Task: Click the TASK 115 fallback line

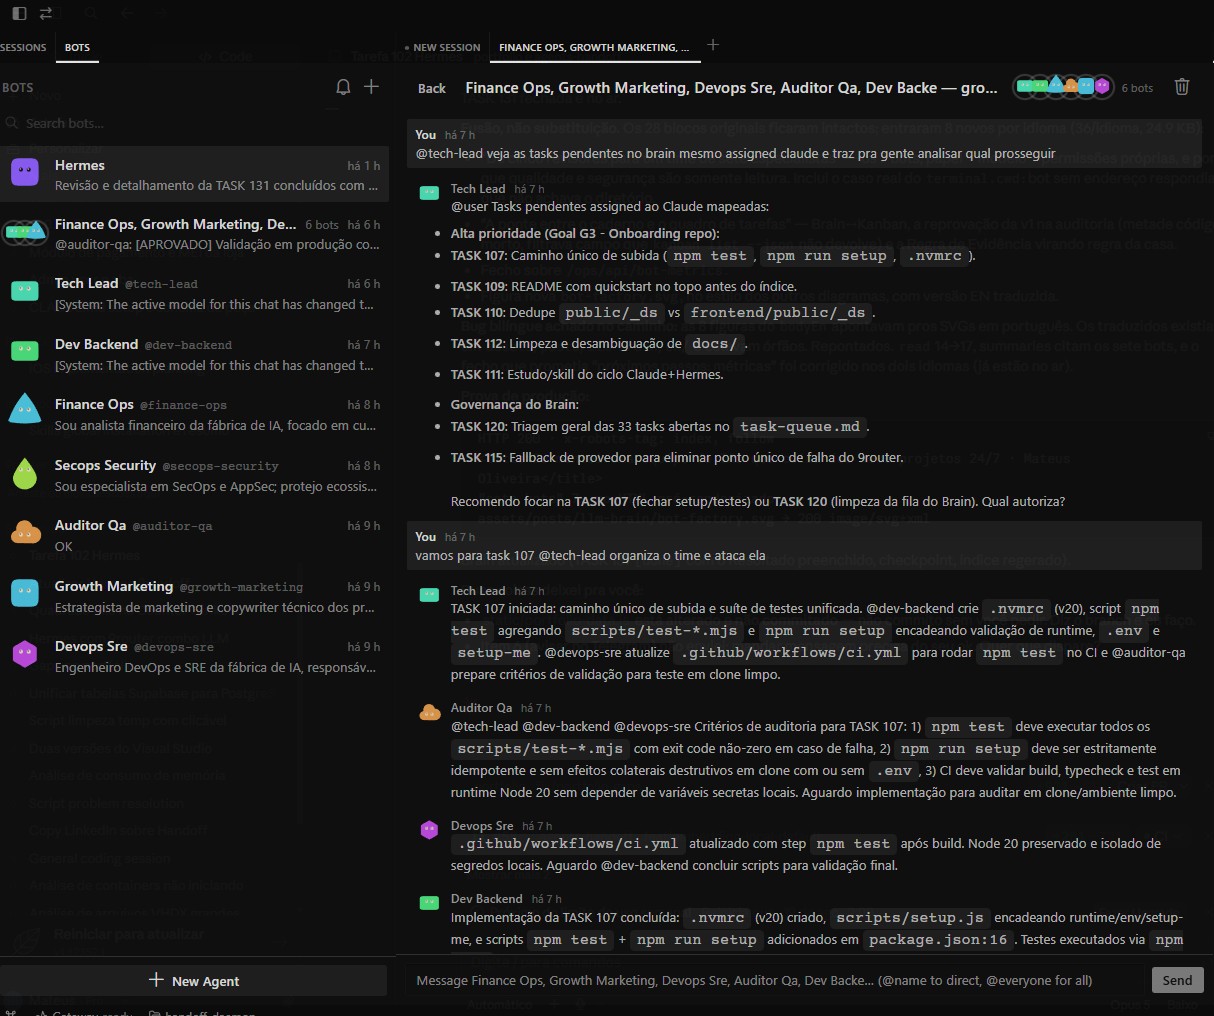Action: point(677,457)
